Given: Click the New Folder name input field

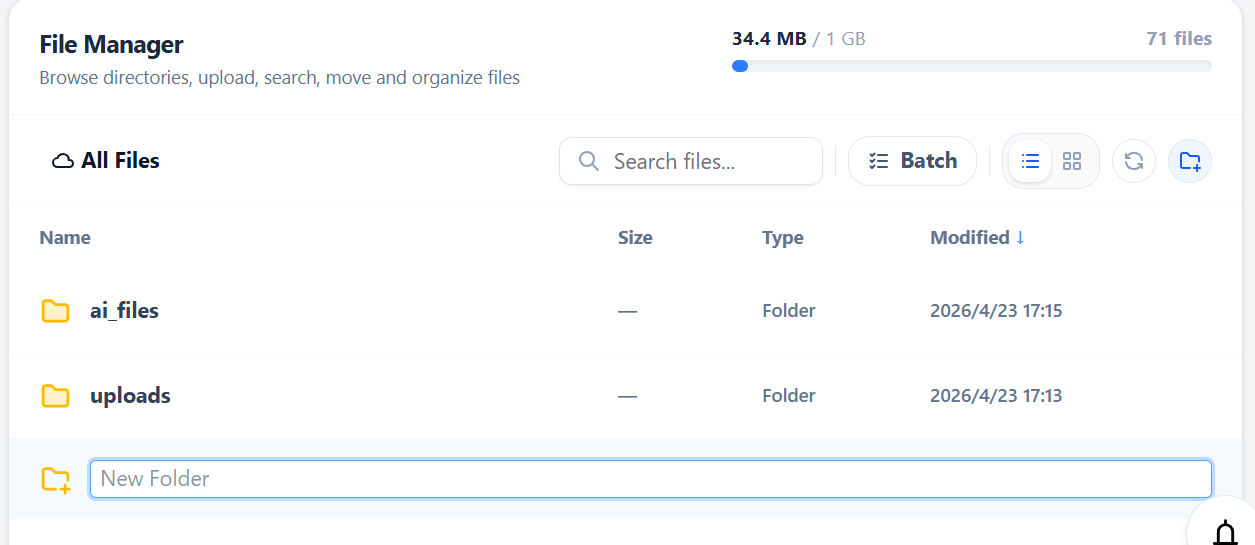Looking at the screenshot, I should point(651,479).
